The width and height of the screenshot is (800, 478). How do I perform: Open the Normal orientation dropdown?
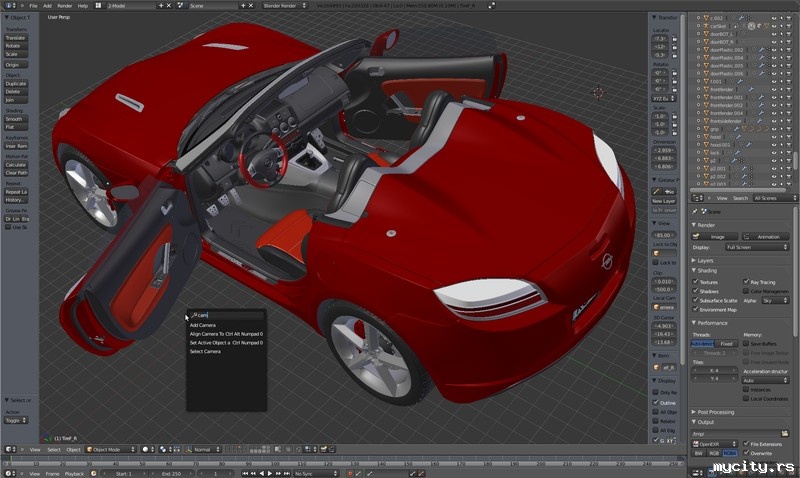(203, 449)
